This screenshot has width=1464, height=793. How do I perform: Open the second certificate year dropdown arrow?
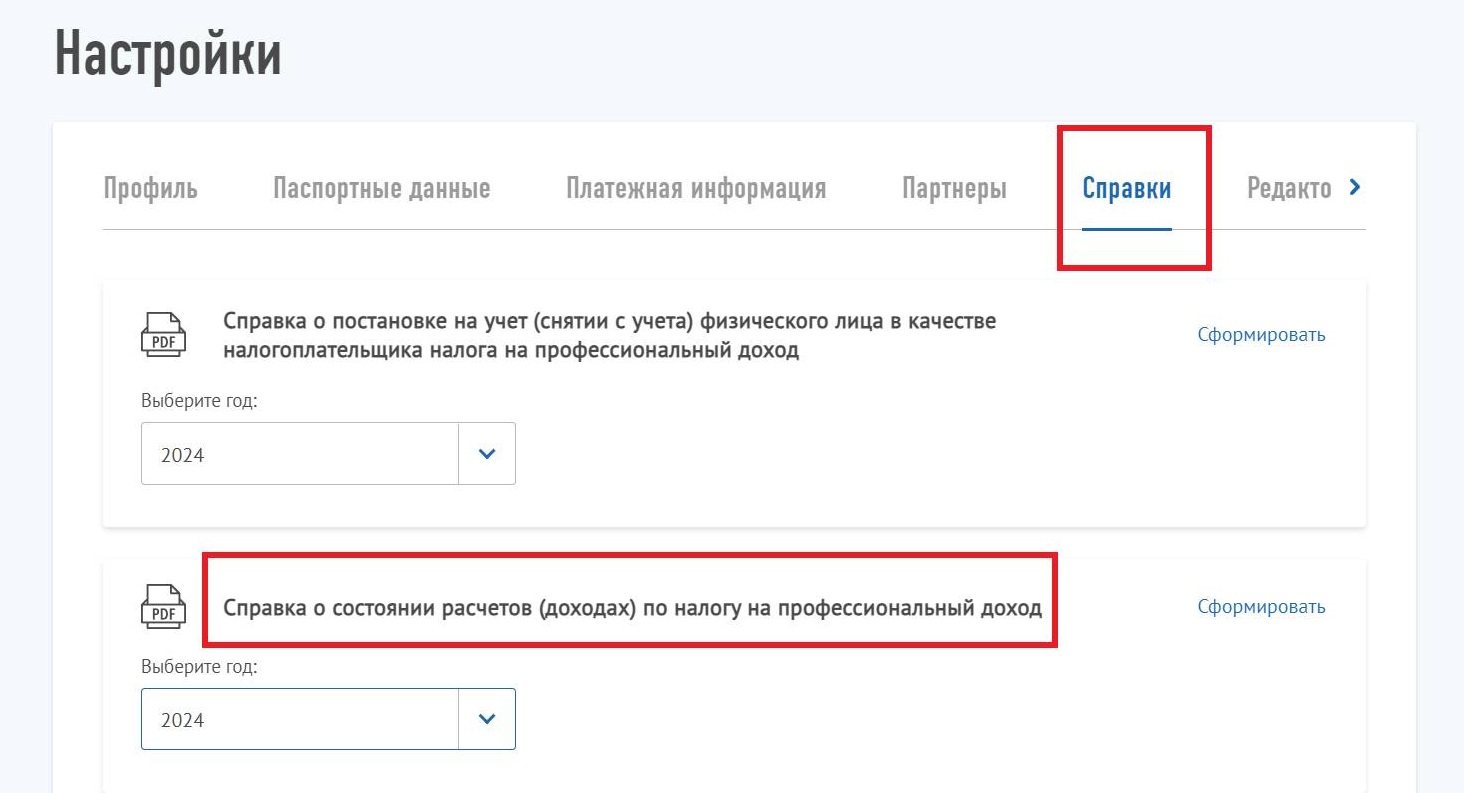487,718
